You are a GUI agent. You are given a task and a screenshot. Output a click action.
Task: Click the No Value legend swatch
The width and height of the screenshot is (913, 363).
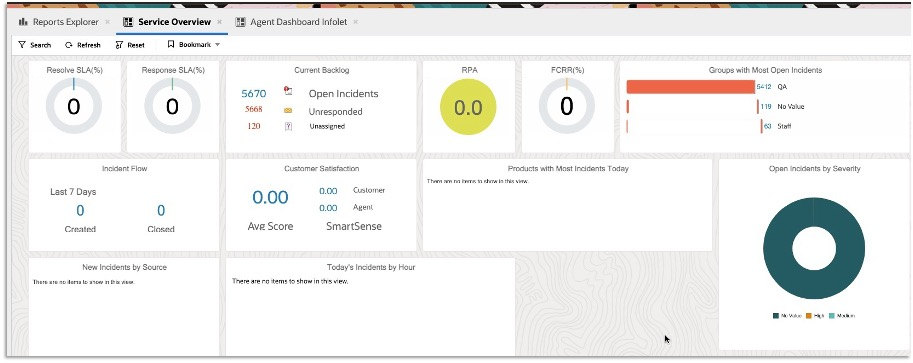point(776,316)
